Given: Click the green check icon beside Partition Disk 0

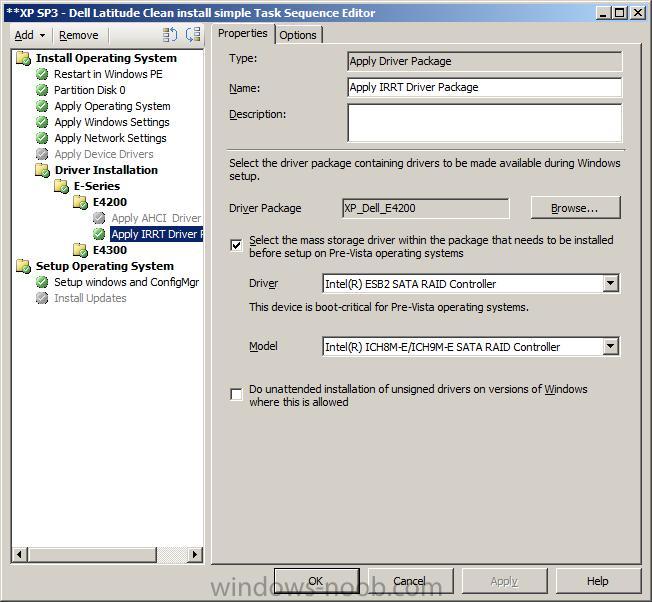Looking at the screenshot, I should click(x=42, y=90).
